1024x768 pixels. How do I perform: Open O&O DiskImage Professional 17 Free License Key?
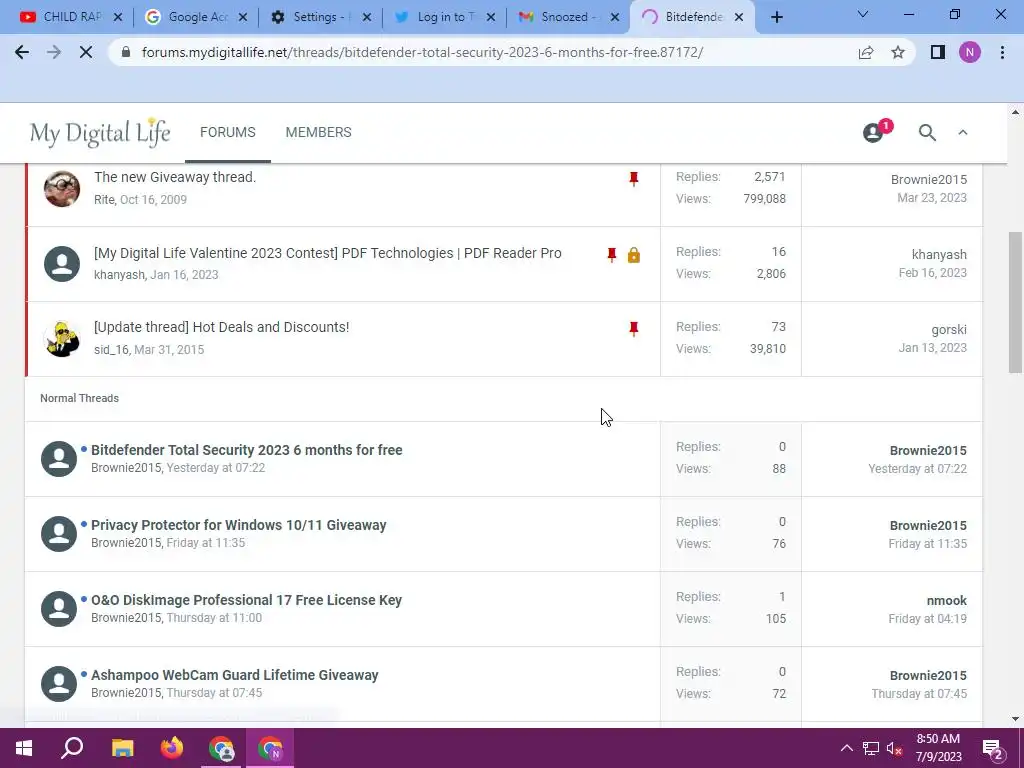pyautogui.click(x=246, y=600)
